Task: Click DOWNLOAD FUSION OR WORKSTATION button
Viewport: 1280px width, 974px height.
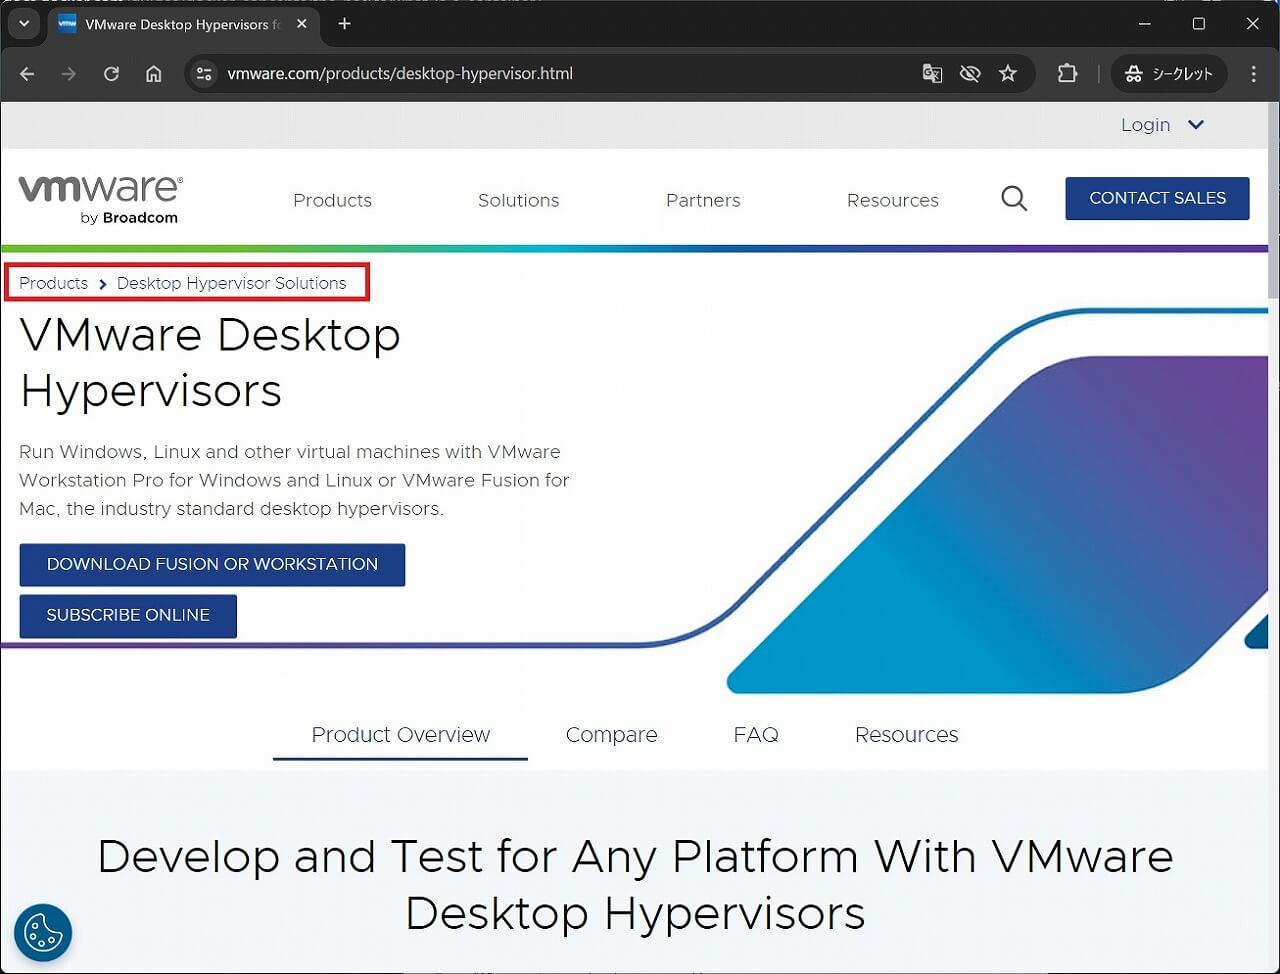Action: [212, 565]
